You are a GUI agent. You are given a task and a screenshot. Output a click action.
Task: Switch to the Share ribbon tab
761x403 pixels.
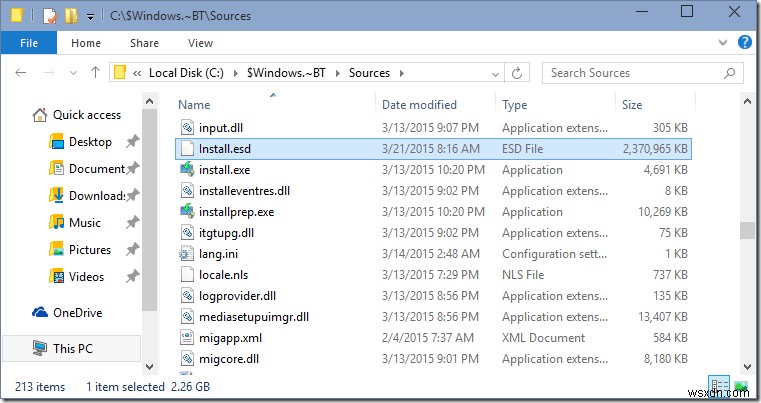tap(144, 43)
